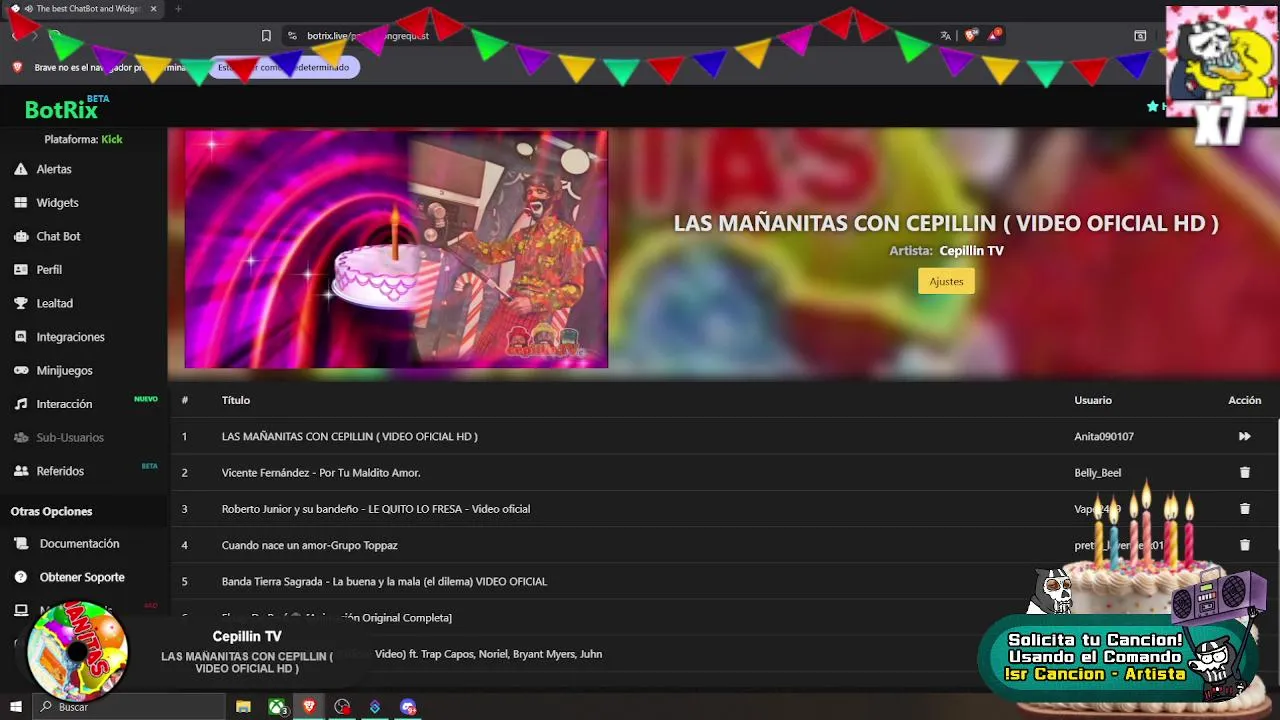
Task: Open the Brave Rewards triangle icon
Action: point(994,36)
